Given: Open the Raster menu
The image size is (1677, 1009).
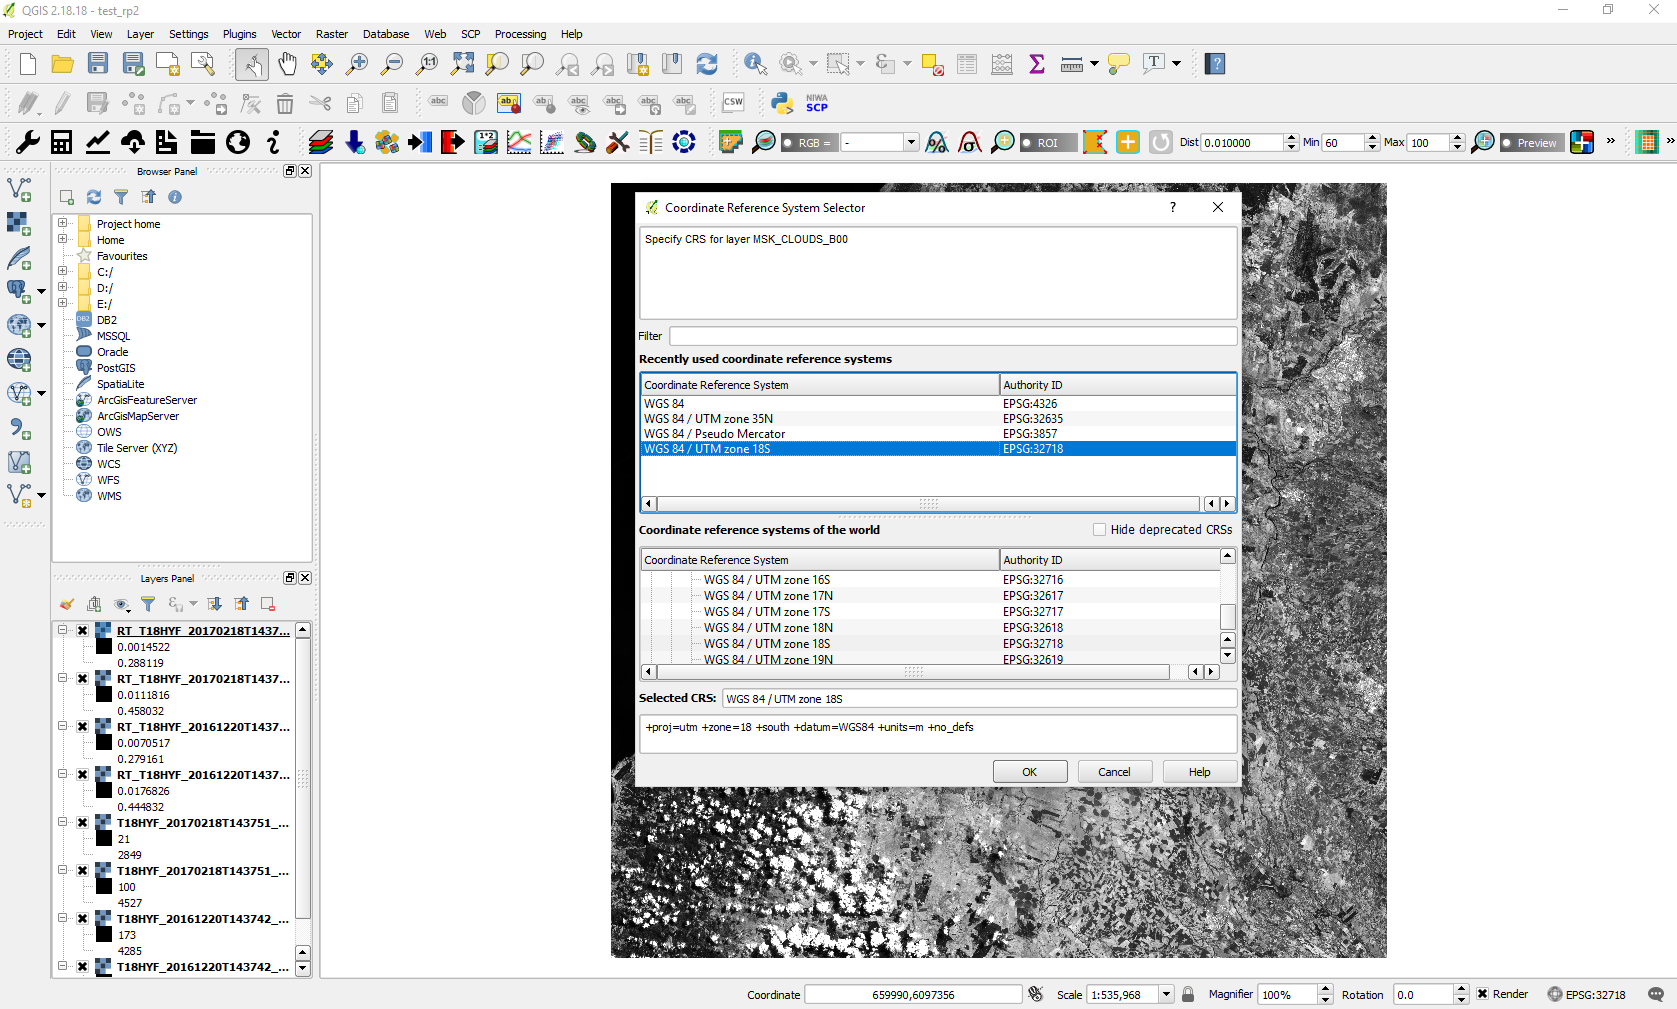Looking at the screenshot, I should pyautogui.click(x=332, y=34).
